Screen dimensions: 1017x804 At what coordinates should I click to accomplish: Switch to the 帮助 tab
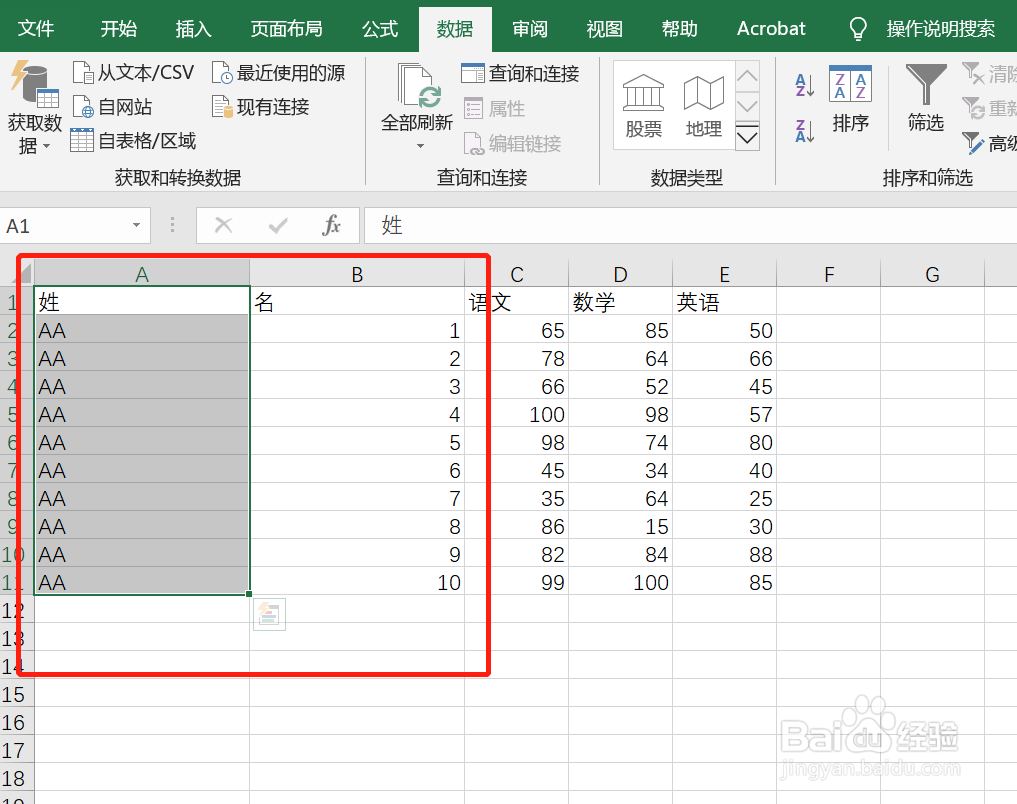coord(680,29)
